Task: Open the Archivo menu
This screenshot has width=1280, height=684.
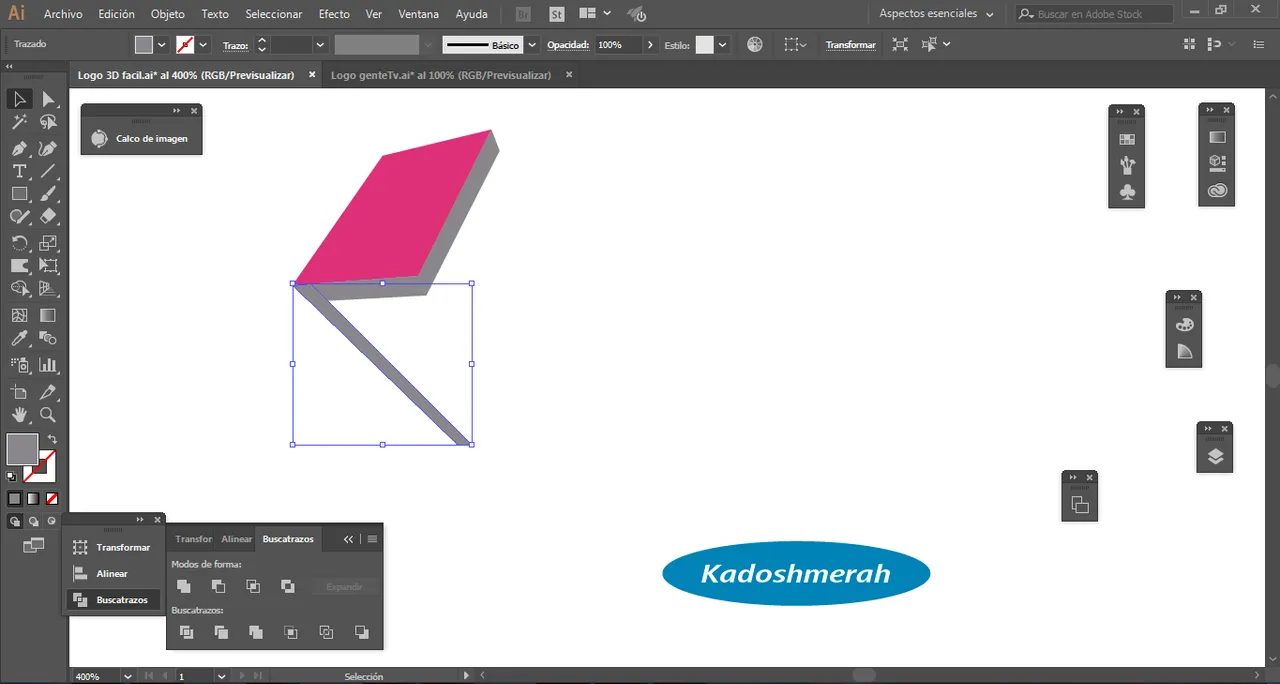Action: click(x=63, y=14)
